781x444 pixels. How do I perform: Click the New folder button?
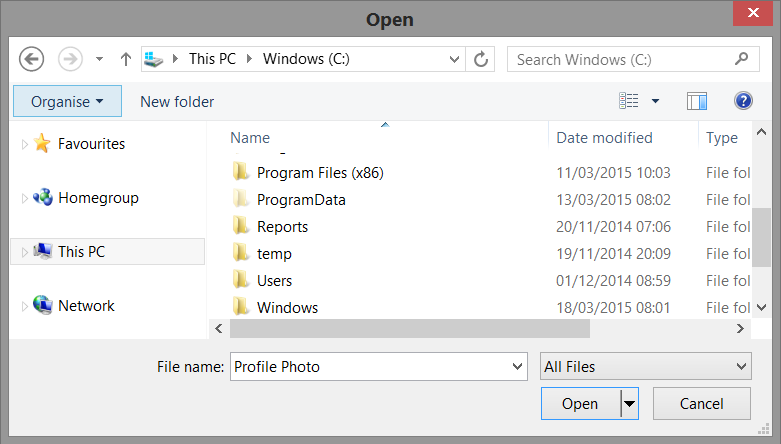[177, 101]
